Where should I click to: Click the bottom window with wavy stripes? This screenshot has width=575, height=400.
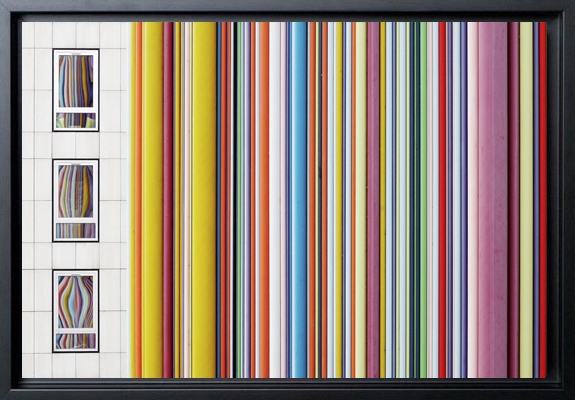[76, 311]
